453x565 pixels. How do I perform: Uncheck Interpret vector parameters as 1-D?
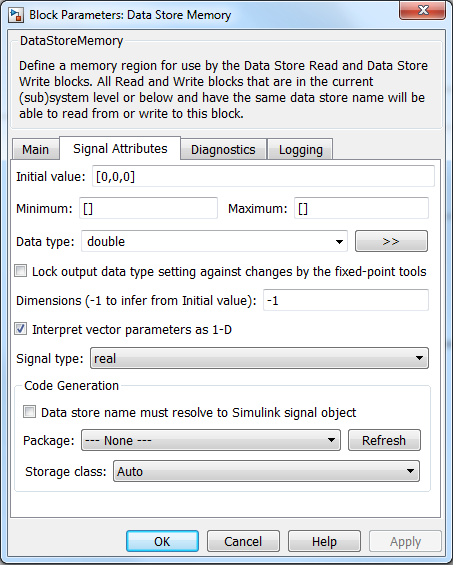pyautogui.click(x=21, y=329)
